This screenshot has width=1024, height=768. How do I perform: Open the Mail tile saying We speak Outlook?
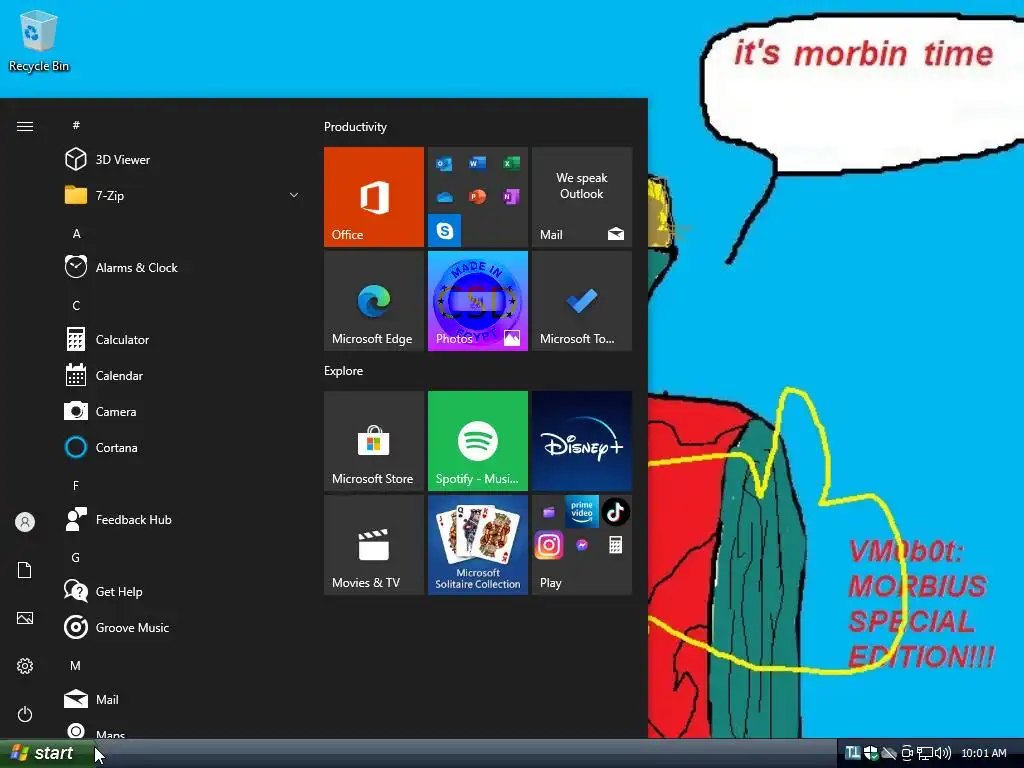[x=582, y=197]
